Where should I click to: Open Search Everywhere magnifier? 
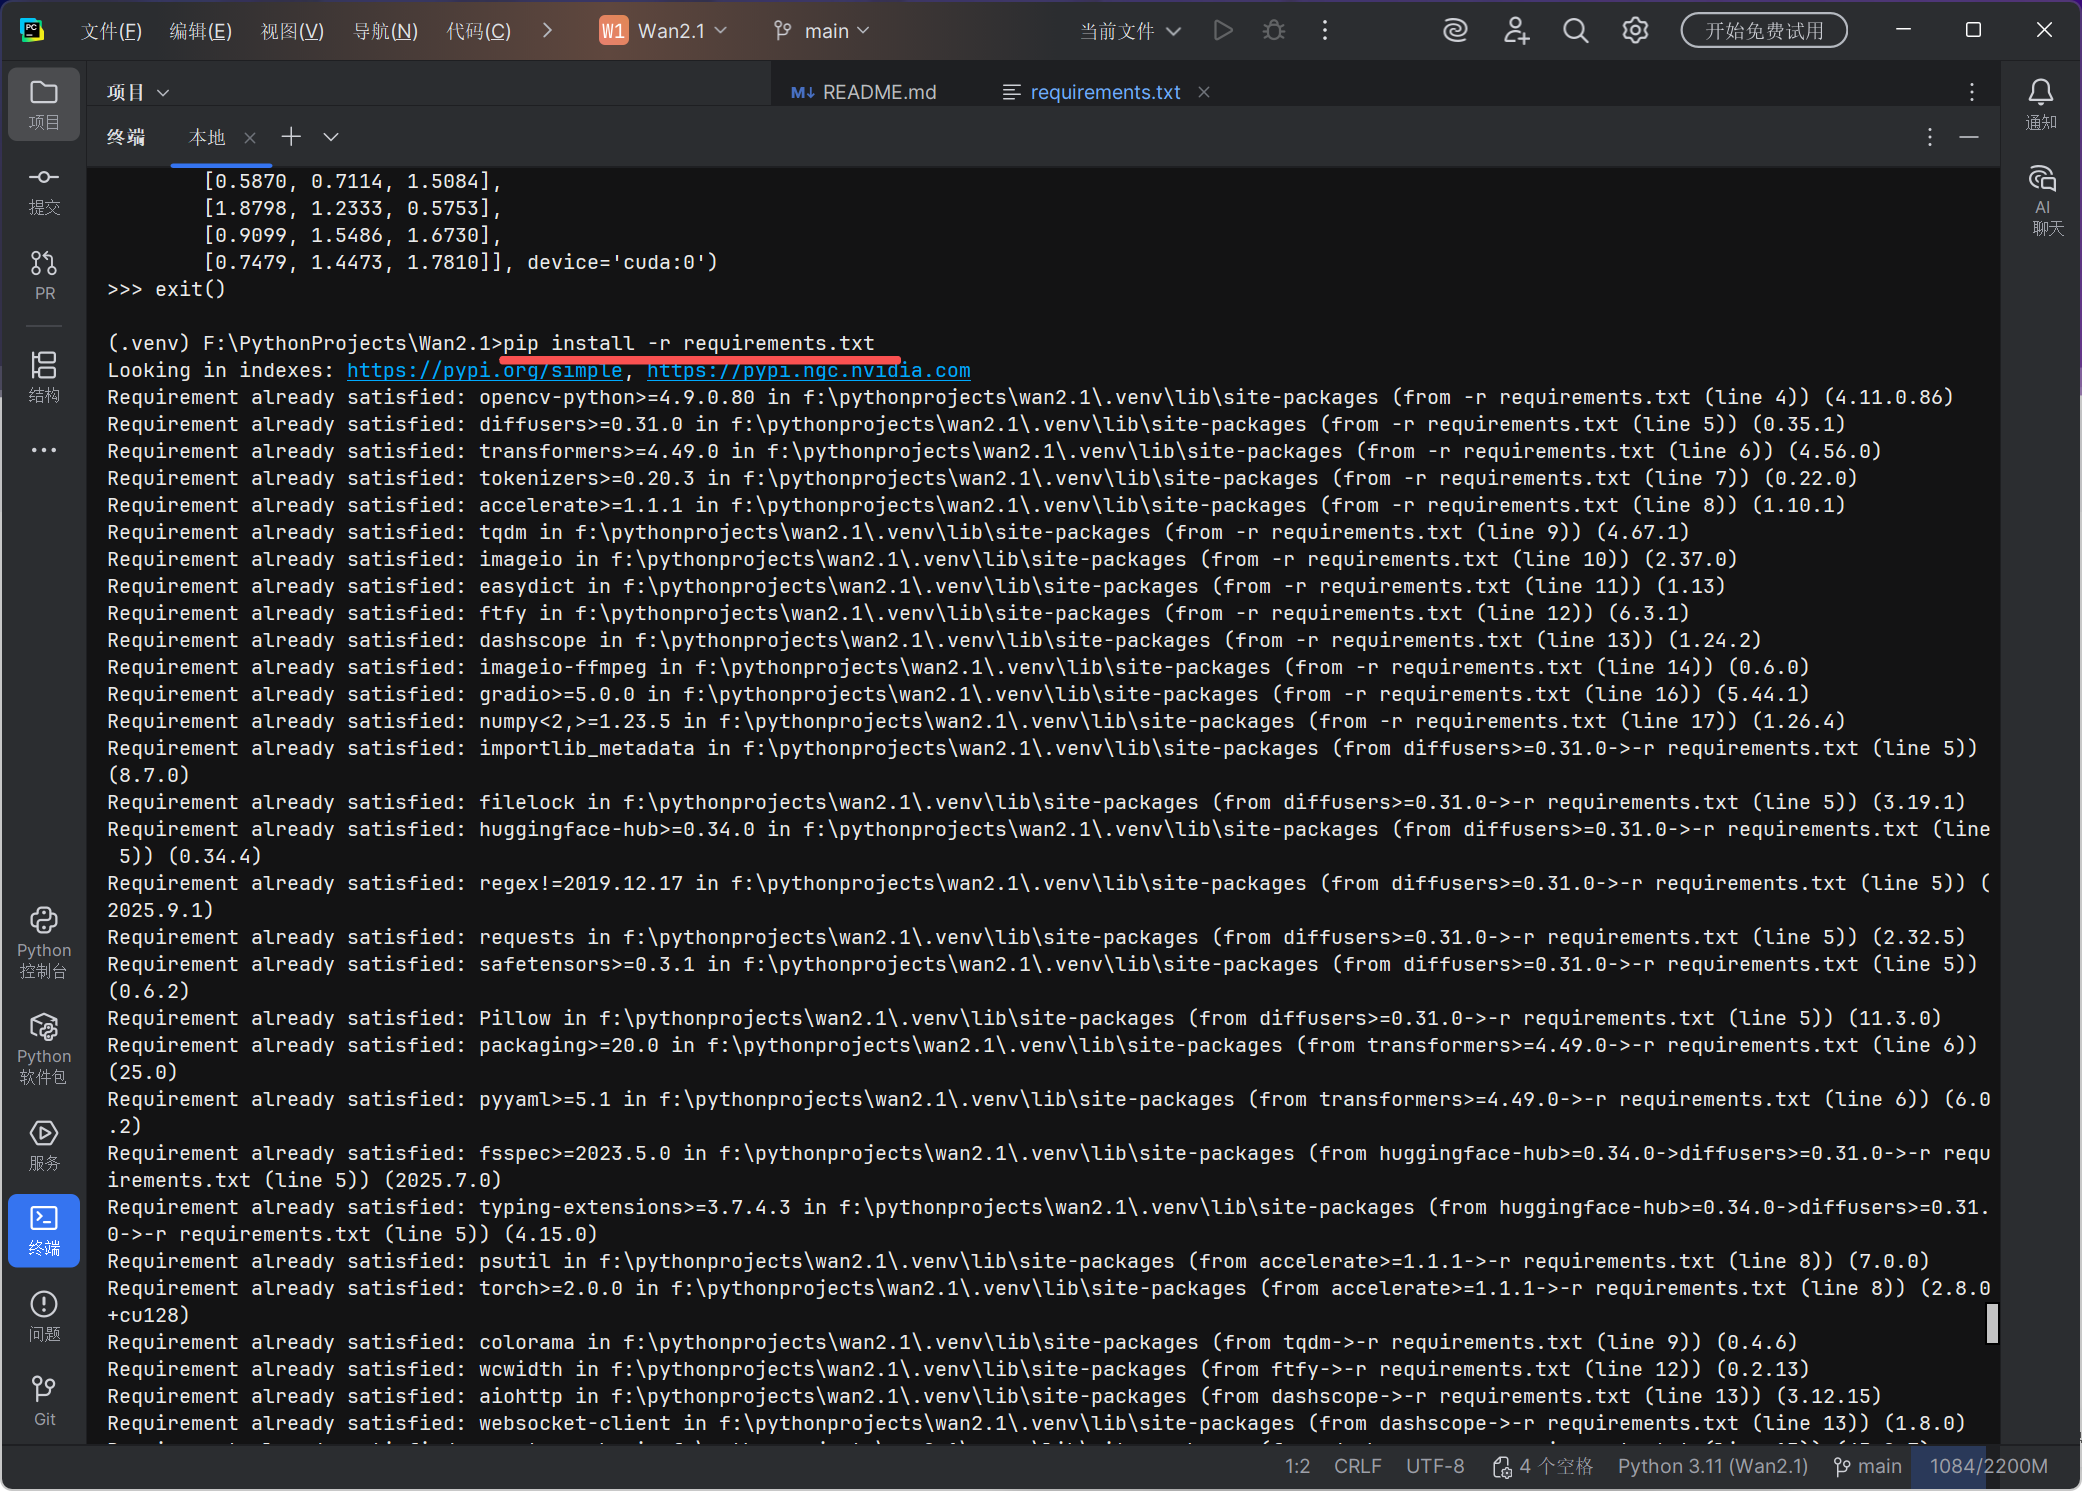1575,30
